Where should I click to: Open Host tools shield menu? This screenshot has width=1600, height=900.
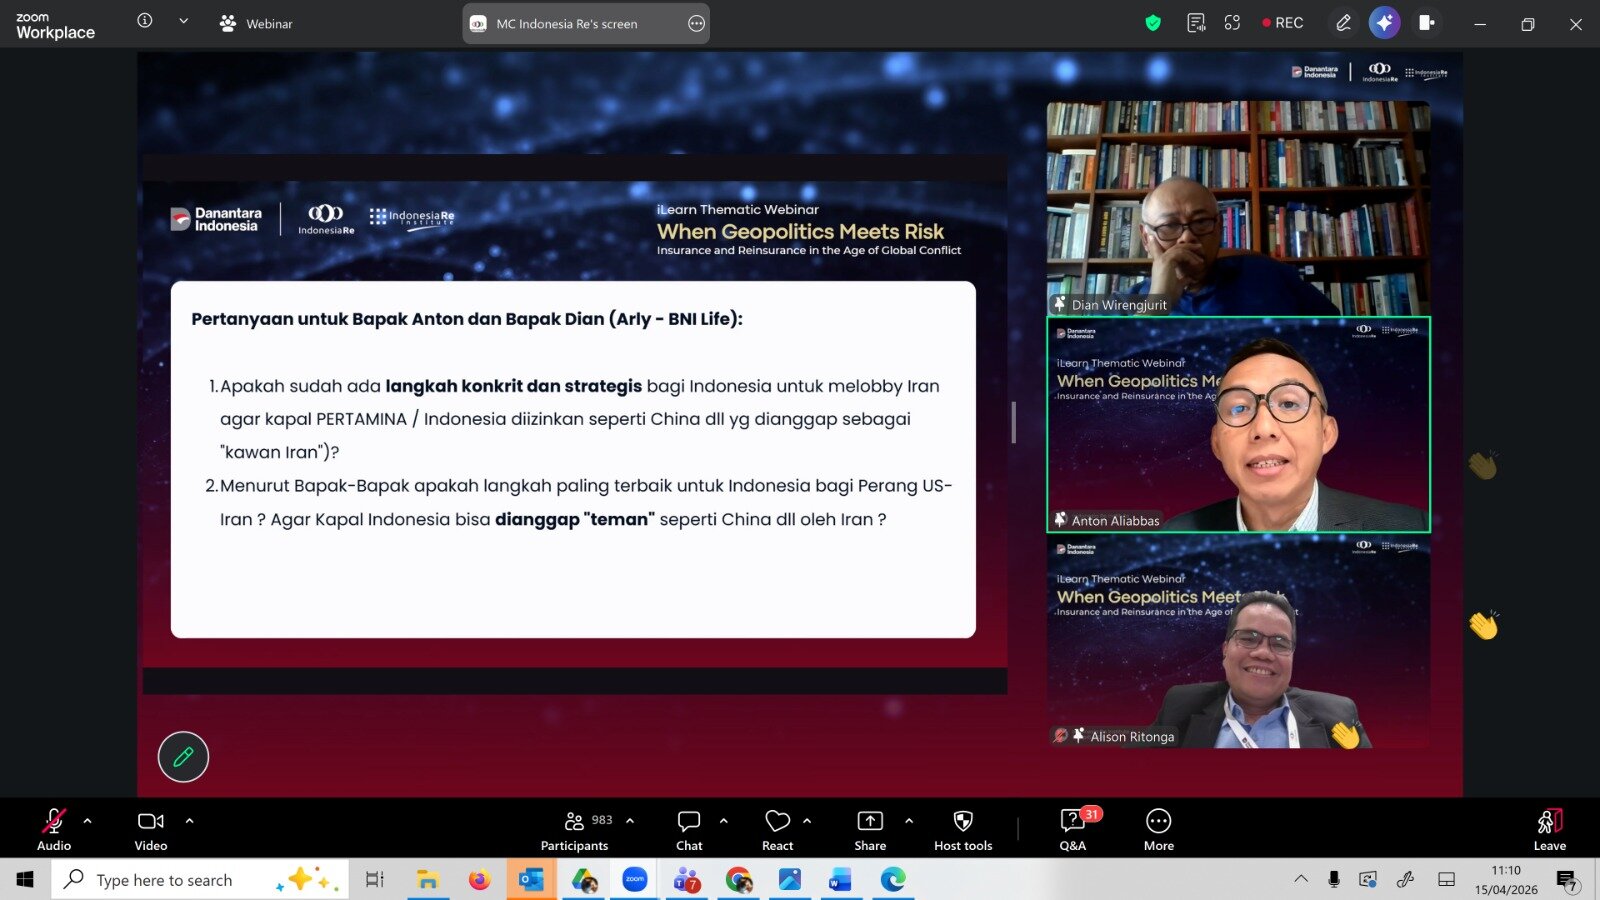(x=963, y=829)
